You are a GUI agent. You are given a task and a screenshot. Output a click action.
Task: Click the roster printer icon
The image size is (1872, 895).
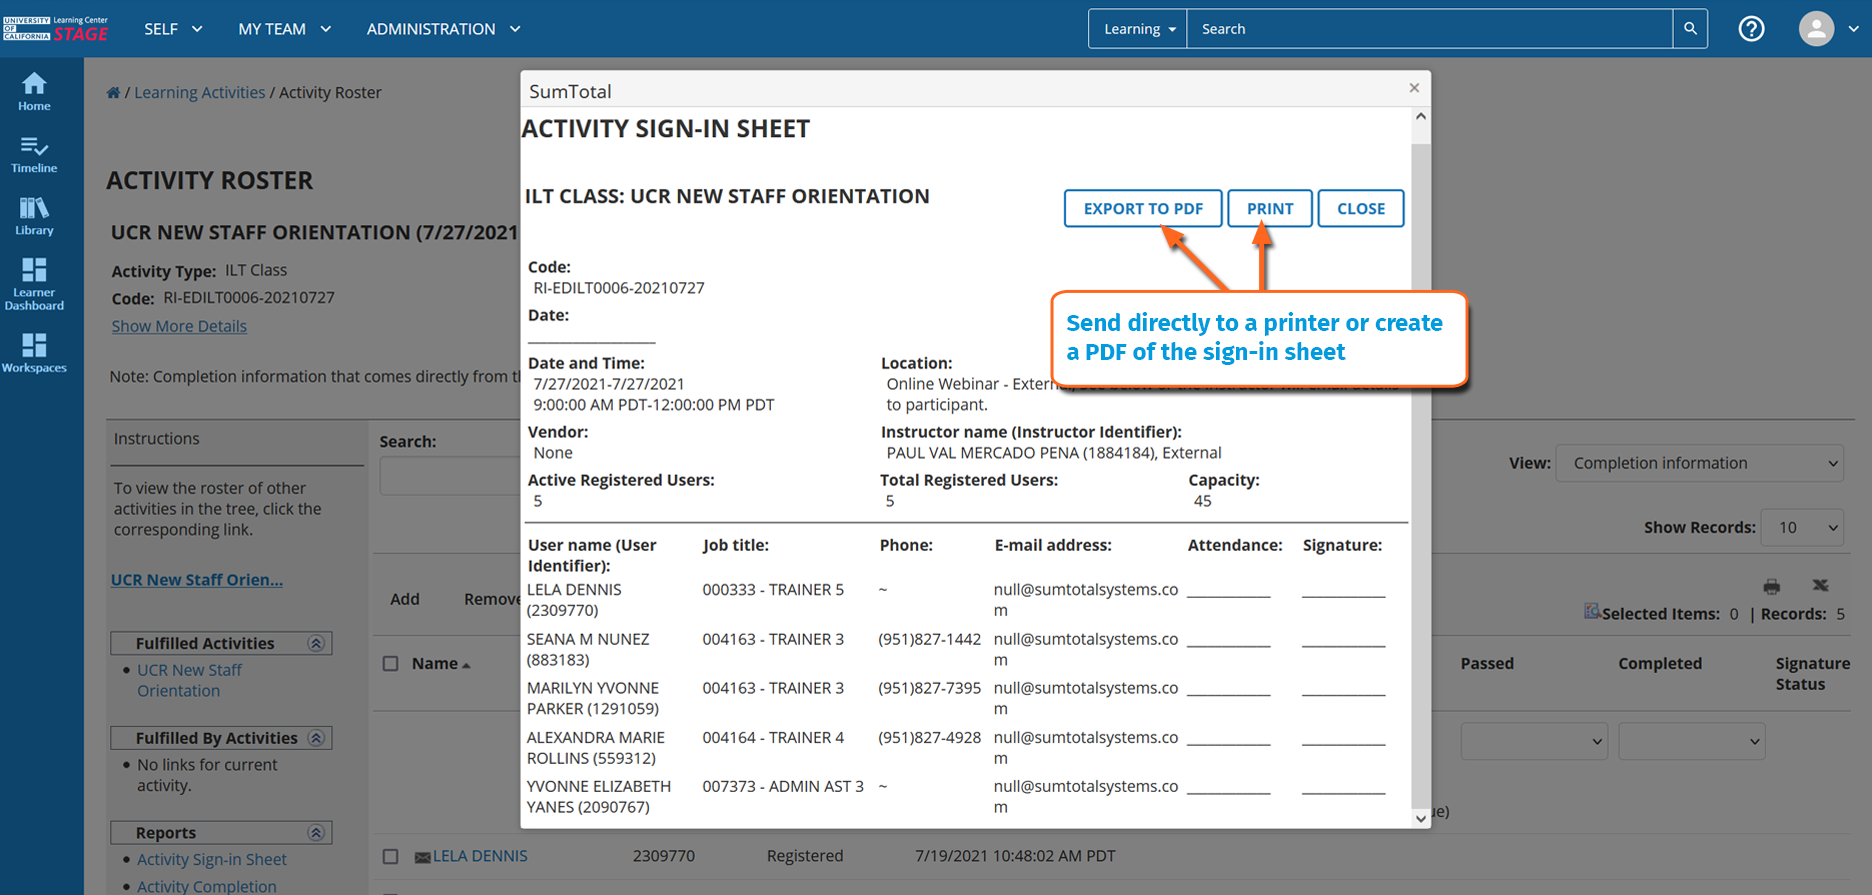1771,586
